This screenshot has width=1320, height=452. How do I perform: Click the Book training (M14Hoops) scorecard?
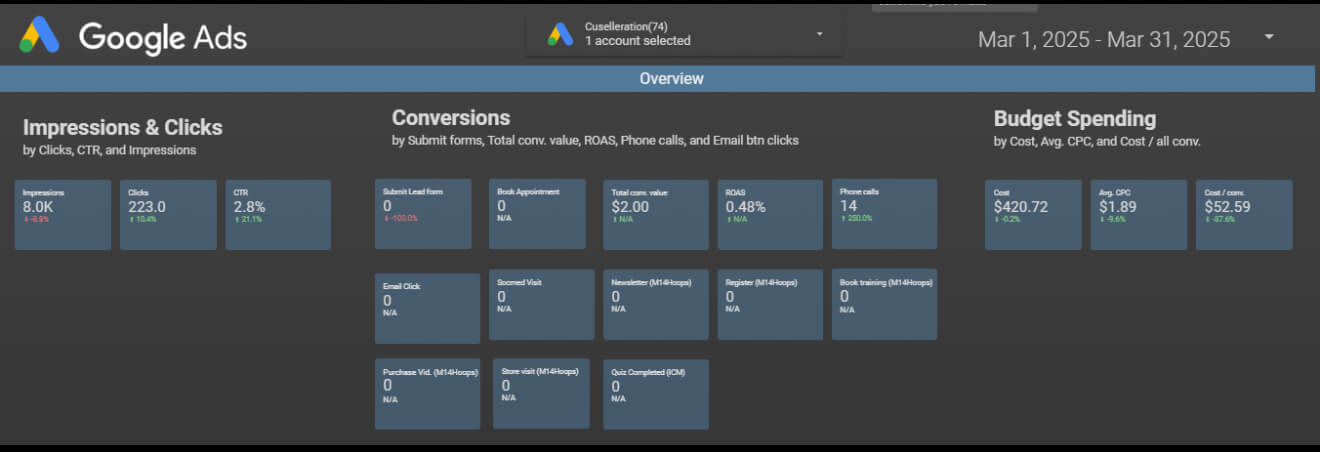coord(884,304)
